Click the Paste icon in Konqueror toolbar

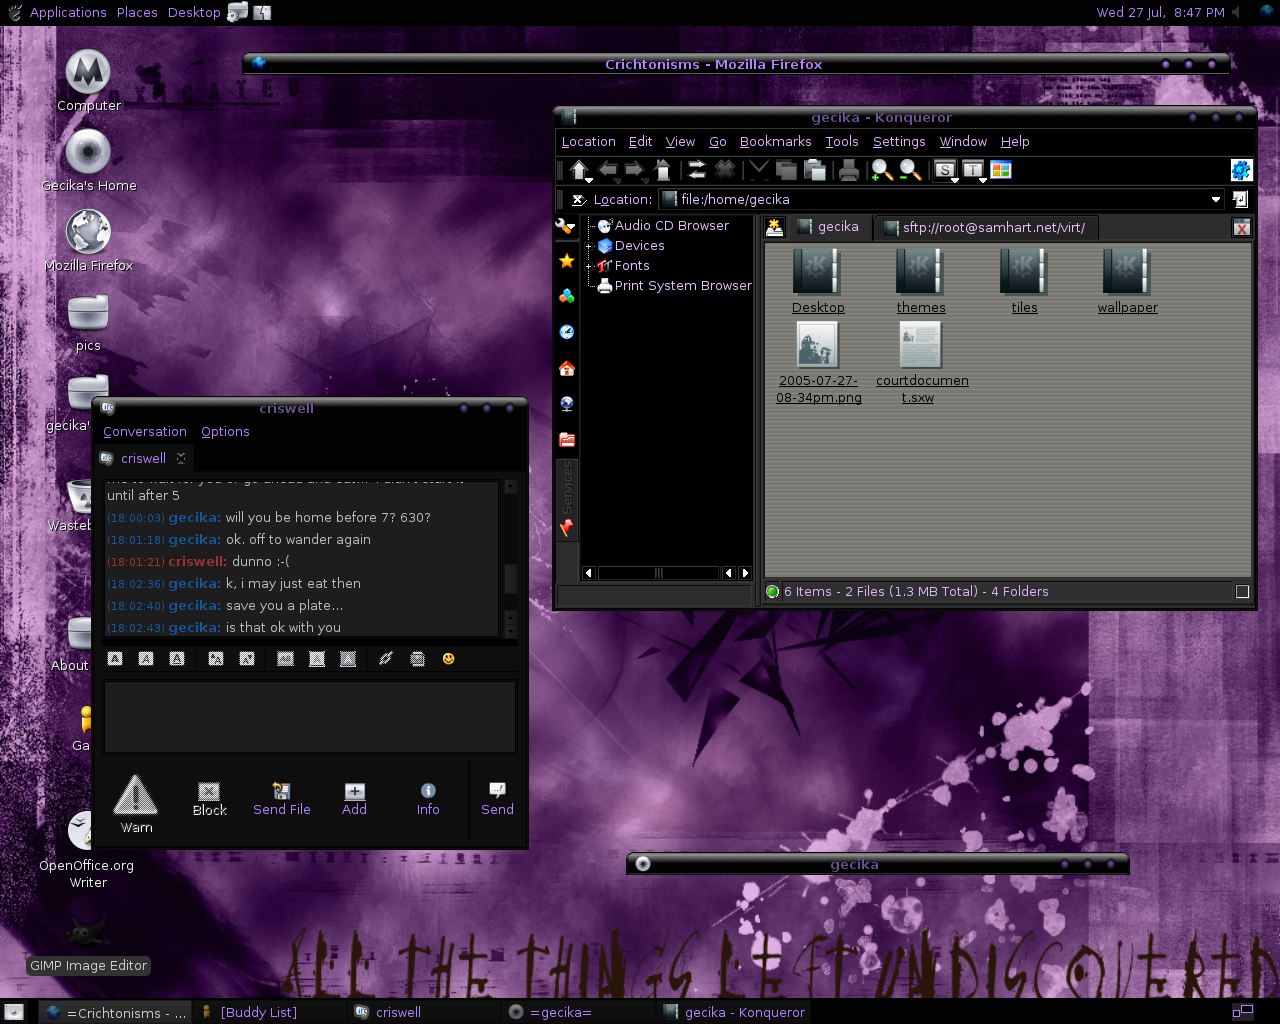tap(815, 170)
